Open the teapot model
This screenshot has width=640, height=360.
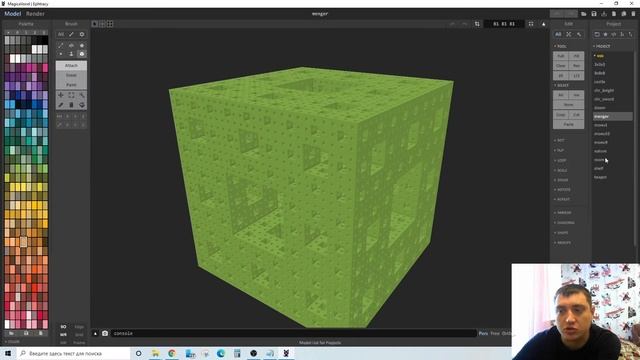[x=600, y=177]
